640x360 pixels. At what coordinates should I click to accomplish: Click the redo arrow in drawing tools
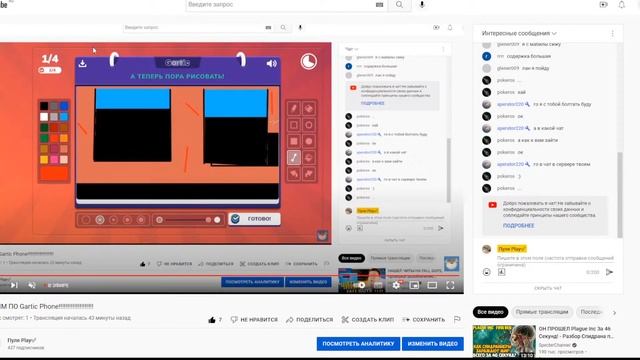[x=309, y=174]
